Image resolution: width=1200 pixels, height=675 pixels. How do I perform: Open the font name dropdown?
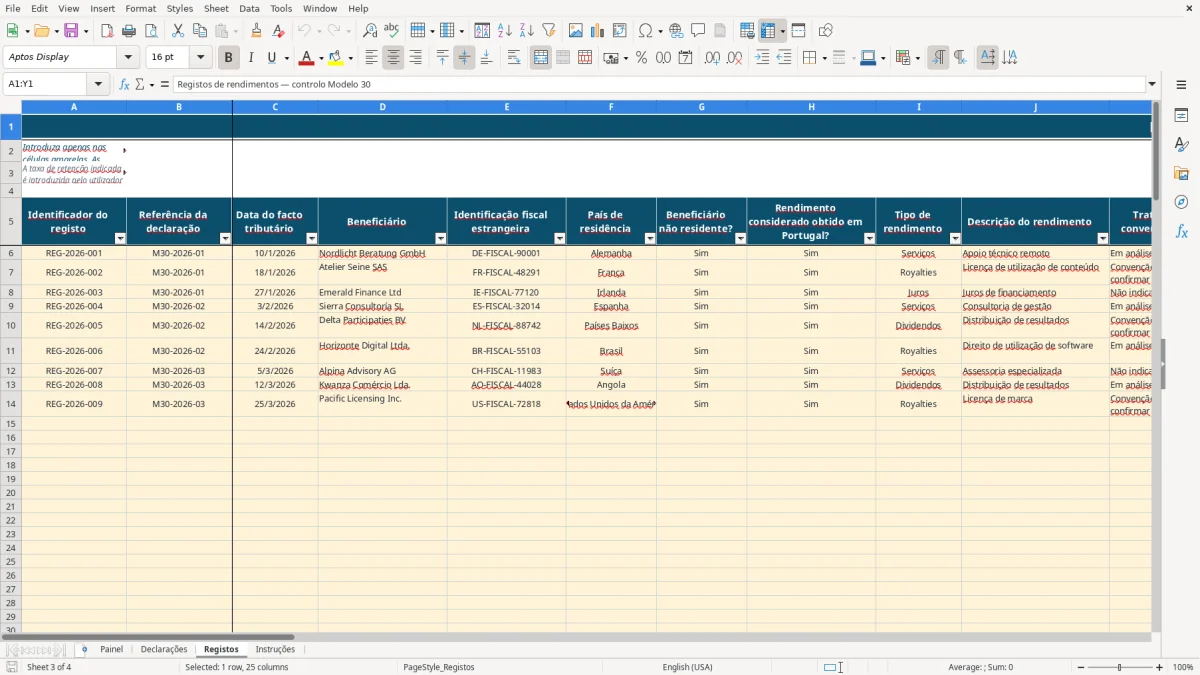128,58
